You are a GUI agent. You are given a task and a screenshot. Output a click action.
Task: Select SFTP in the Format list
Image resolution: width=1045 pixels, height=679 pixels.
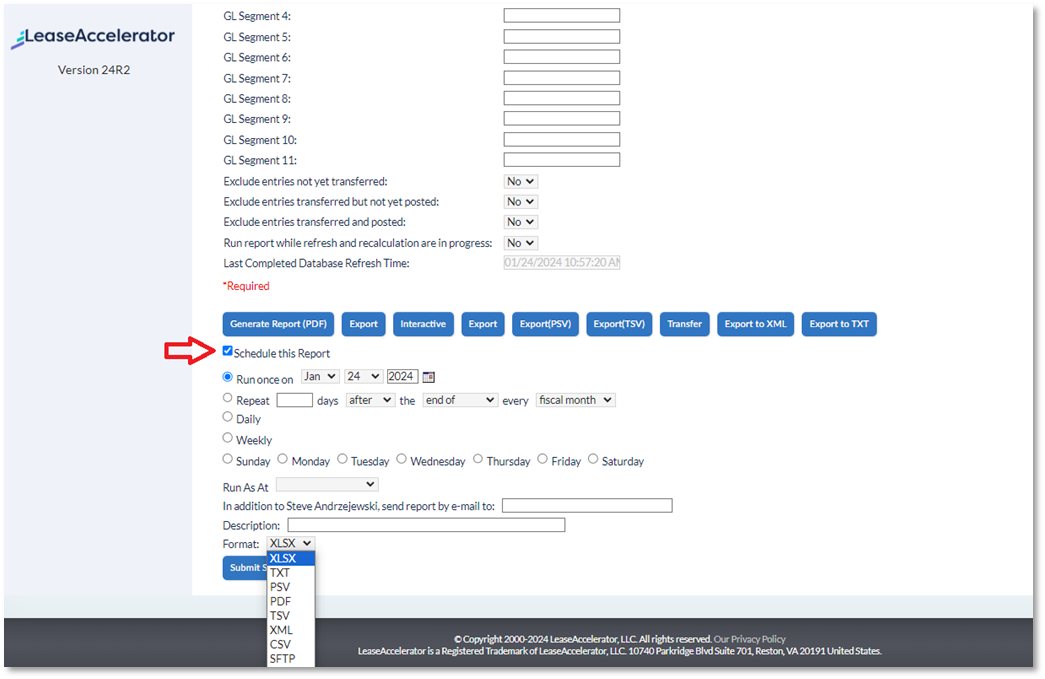[291, 658]
